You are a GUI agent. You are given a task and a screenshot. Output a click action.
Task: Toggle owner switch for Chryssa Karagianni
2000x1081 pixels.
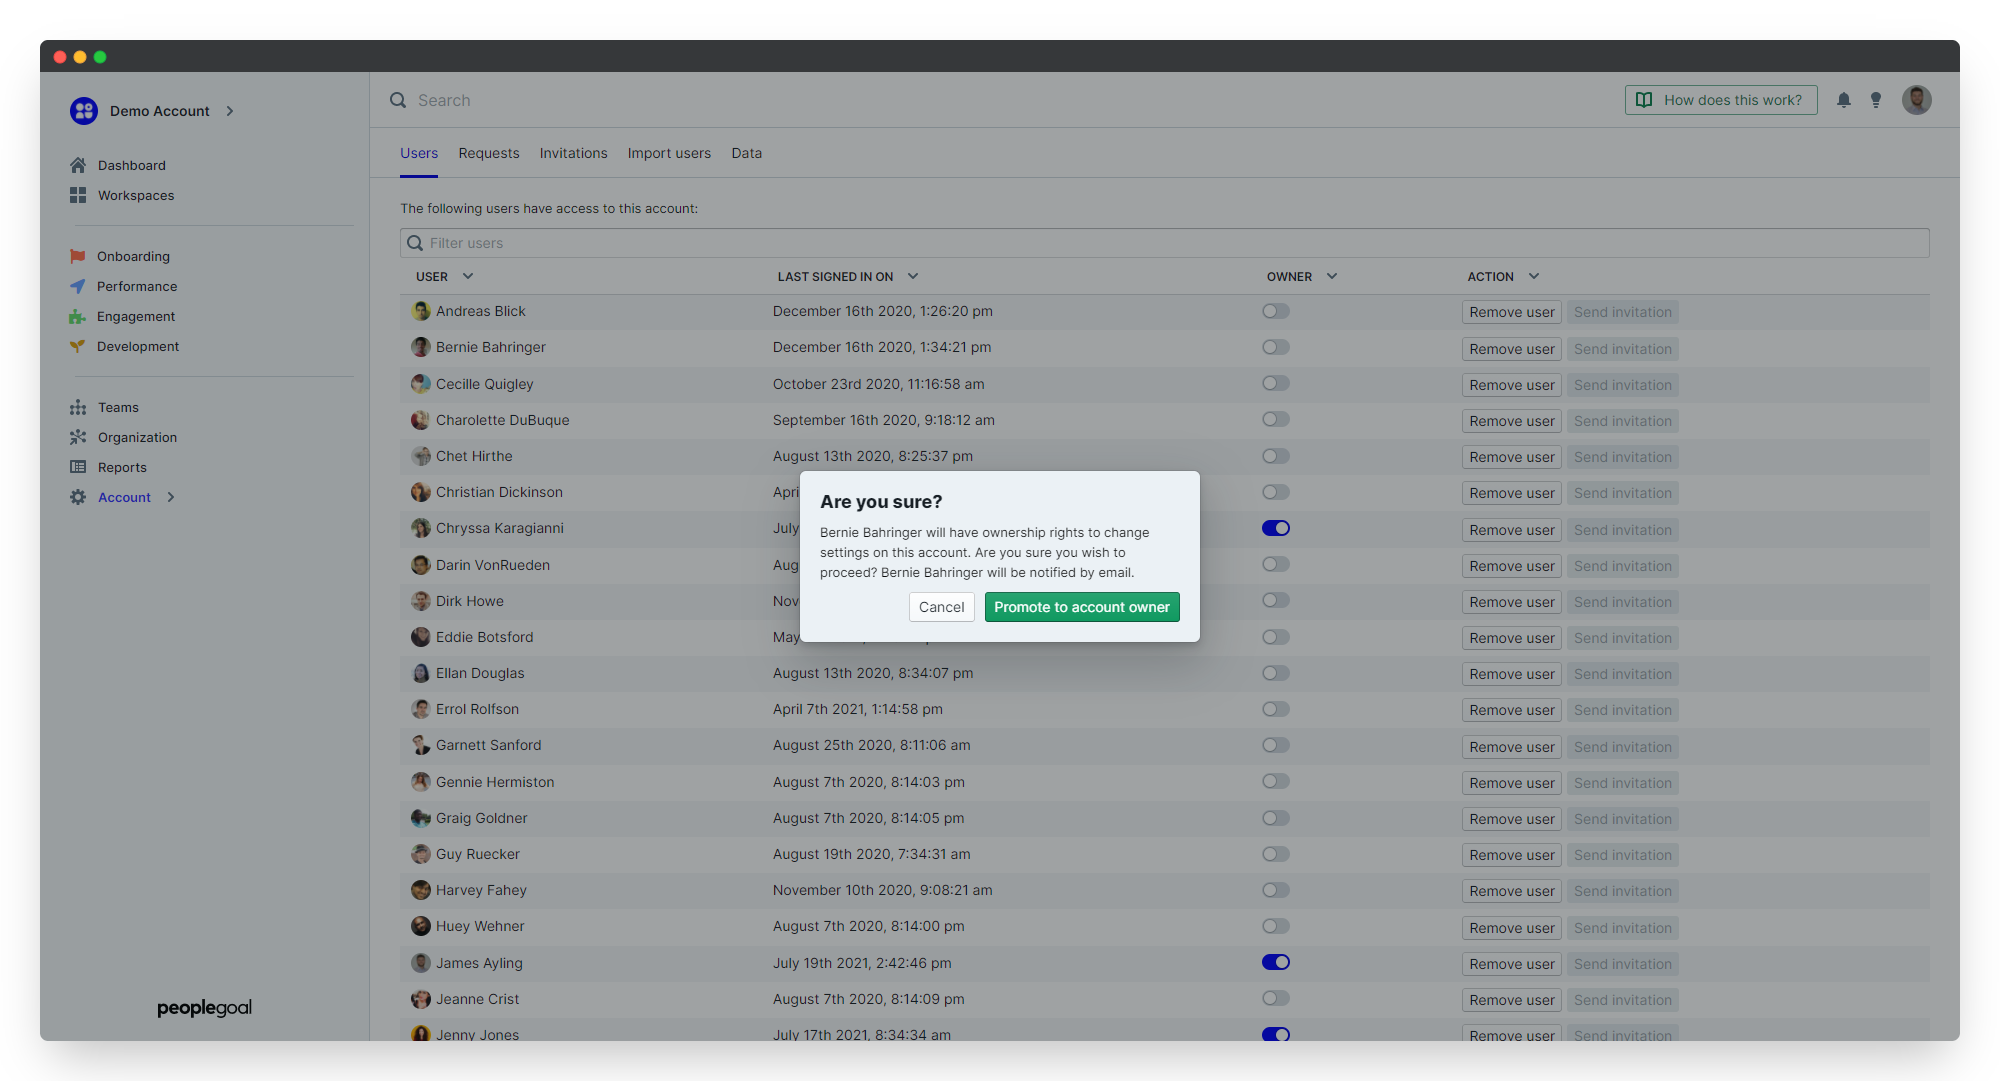pos(1275,528)
